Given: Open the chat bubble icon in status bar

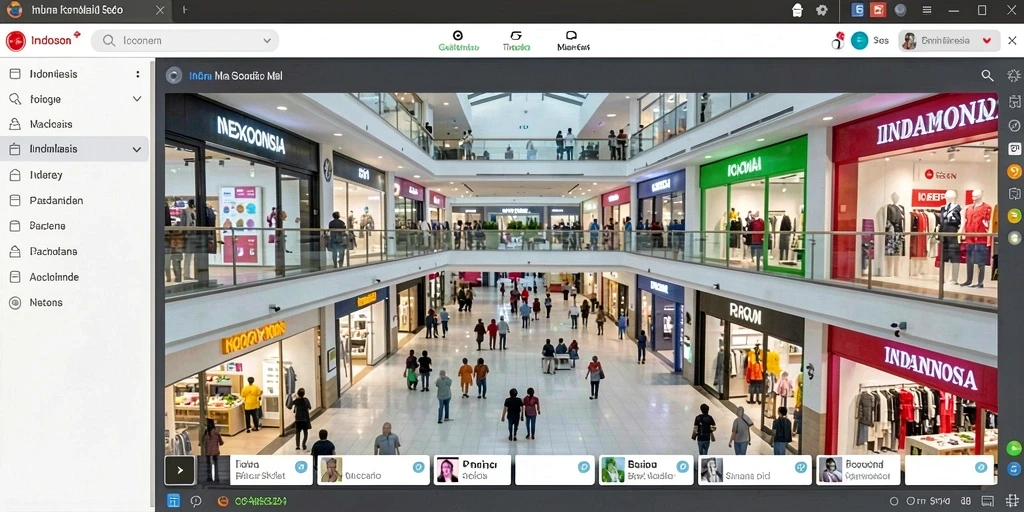Looking at the screenshot, I should point(196,501).
